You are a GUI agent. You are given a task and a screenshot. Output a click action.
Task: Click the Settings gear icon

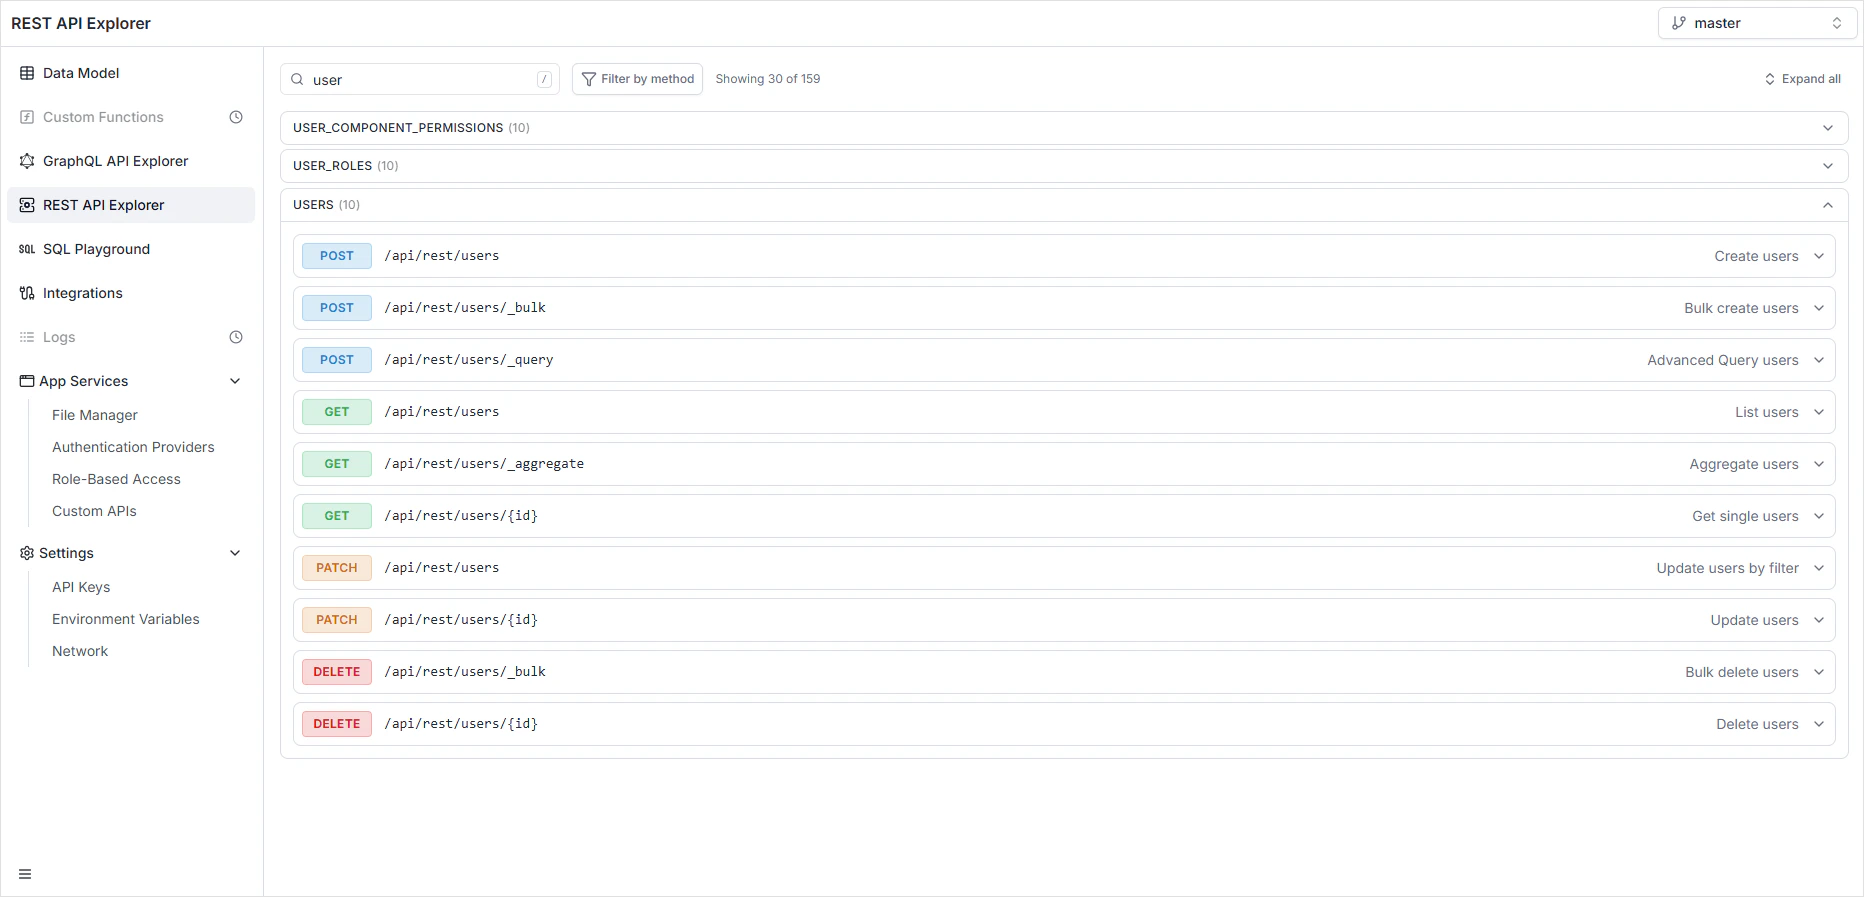point(27,553)
